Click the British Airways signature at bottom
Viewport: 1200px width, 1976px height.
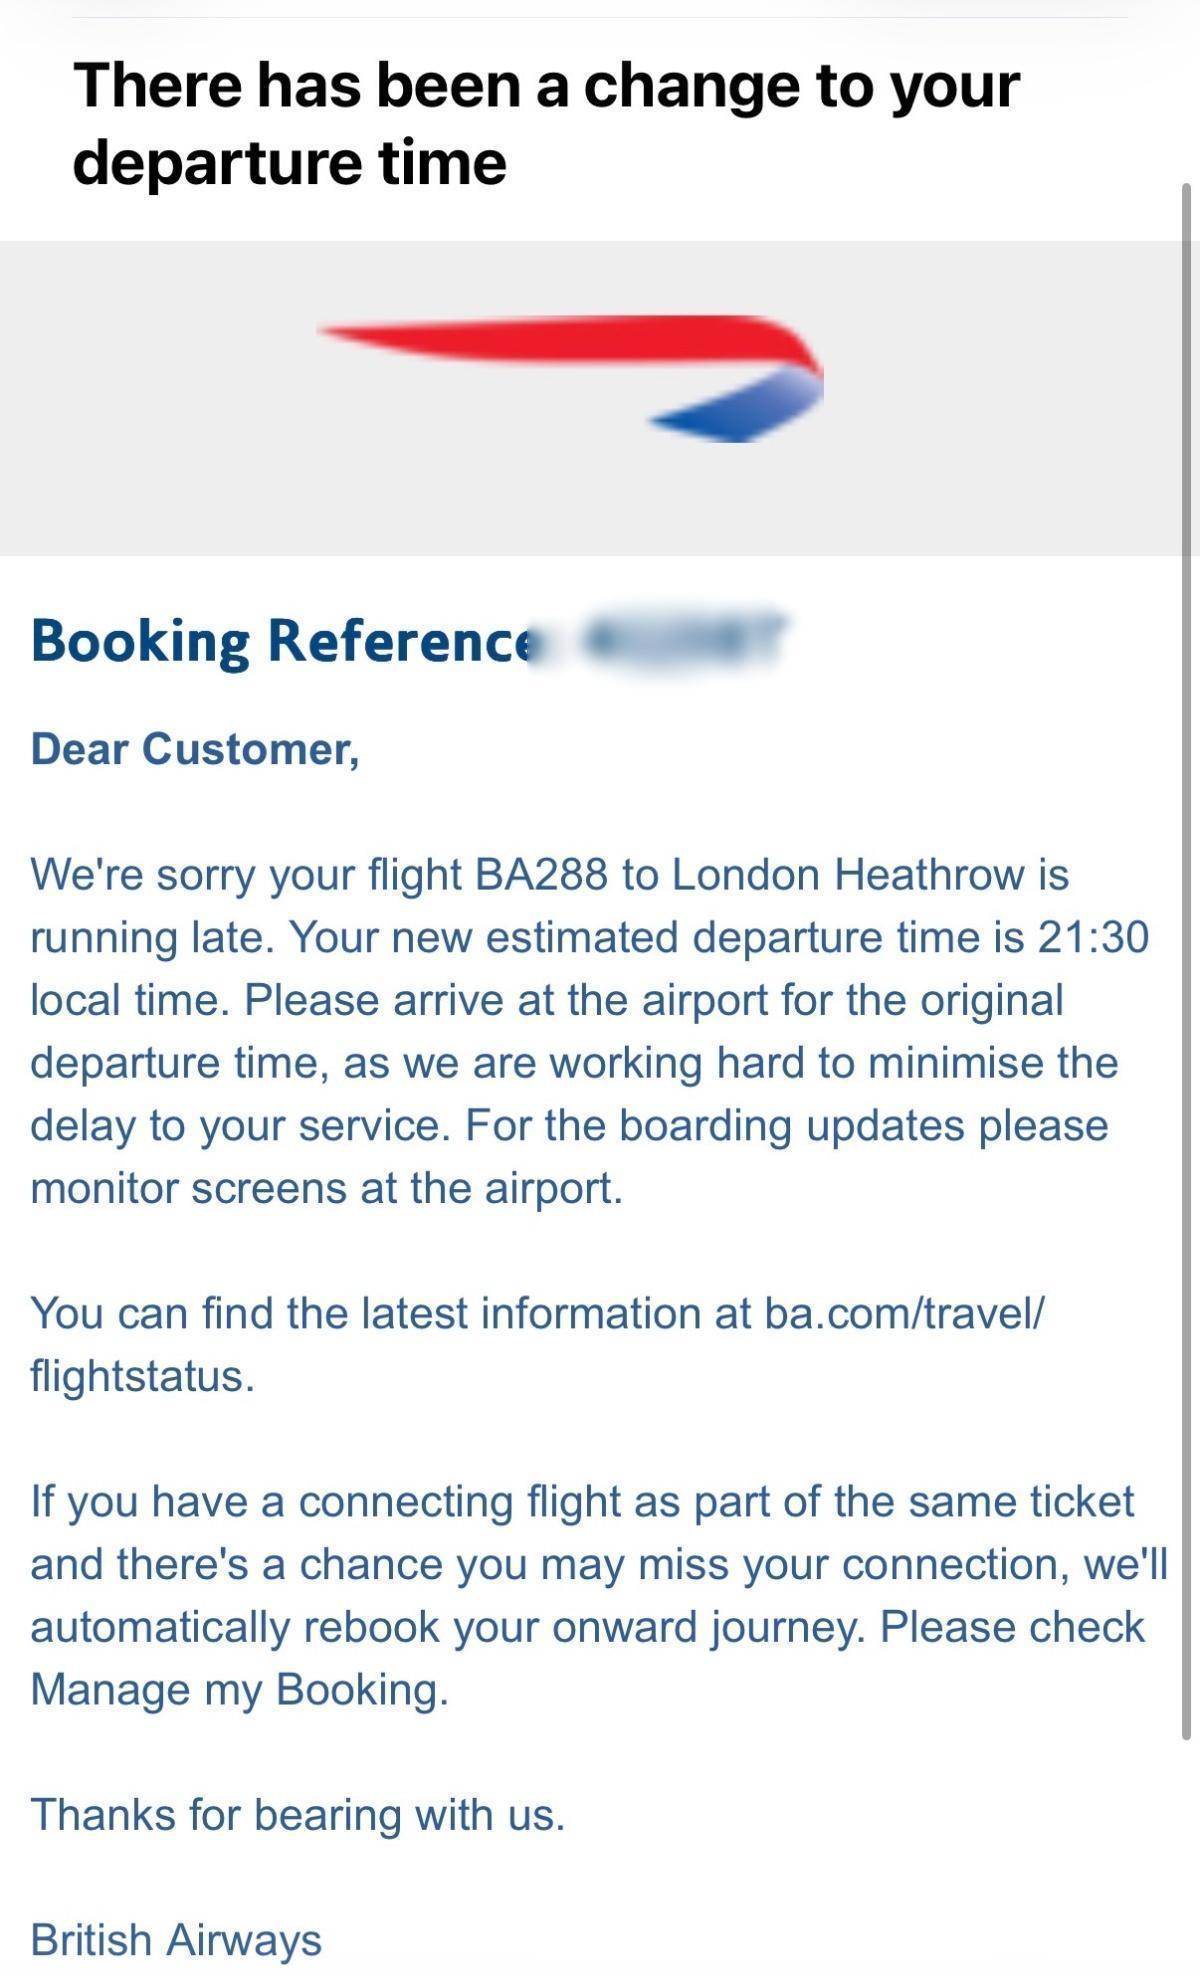pyautogui.click(x=176, y=1939)
